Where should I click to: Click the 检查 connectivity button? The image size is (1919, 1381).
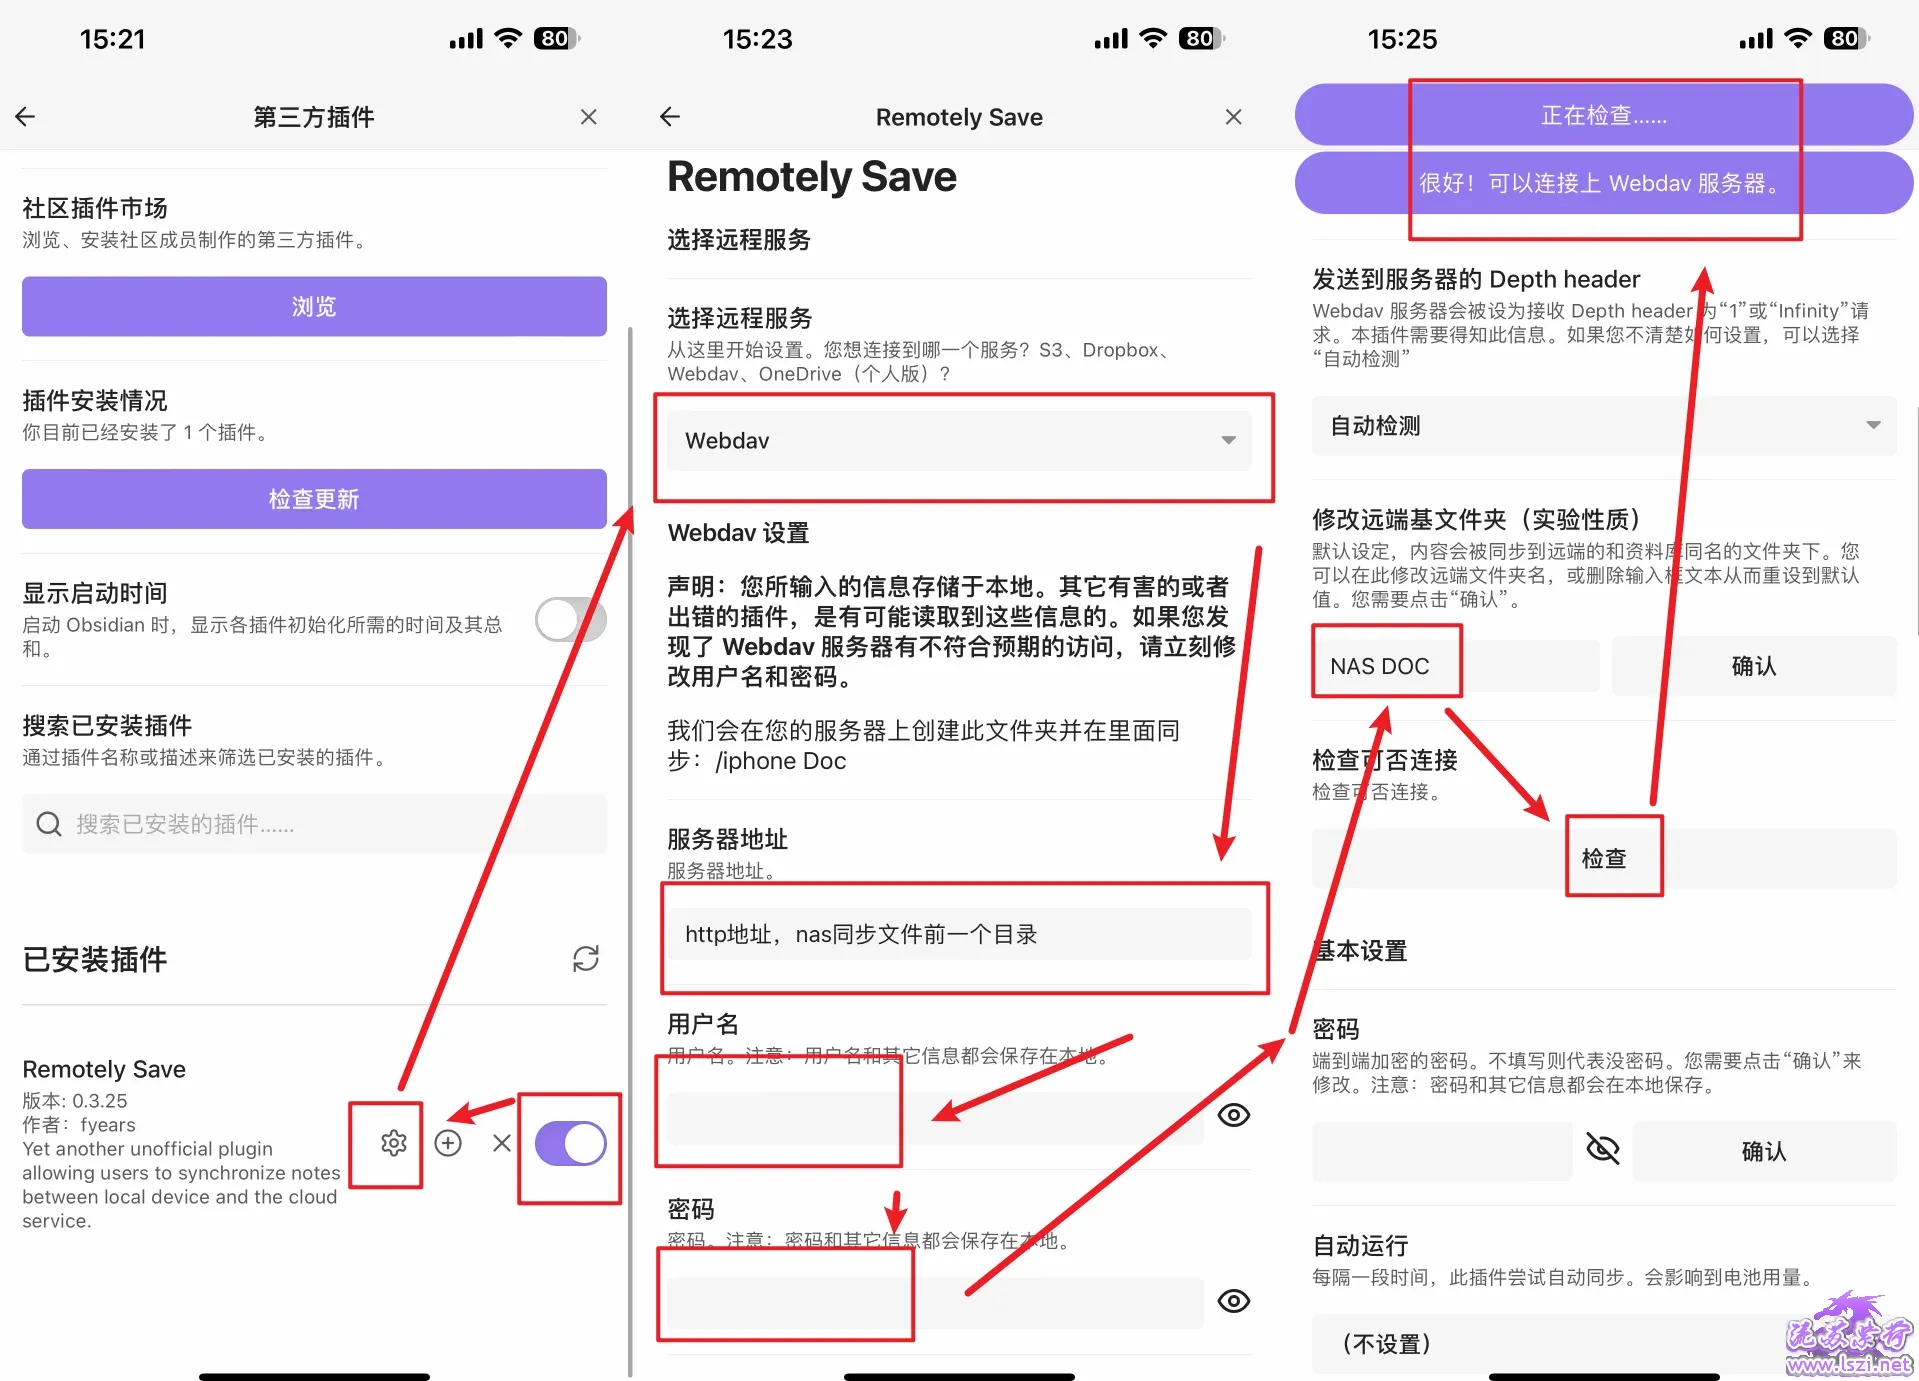pyautogui.click(x=1604, y=858)
